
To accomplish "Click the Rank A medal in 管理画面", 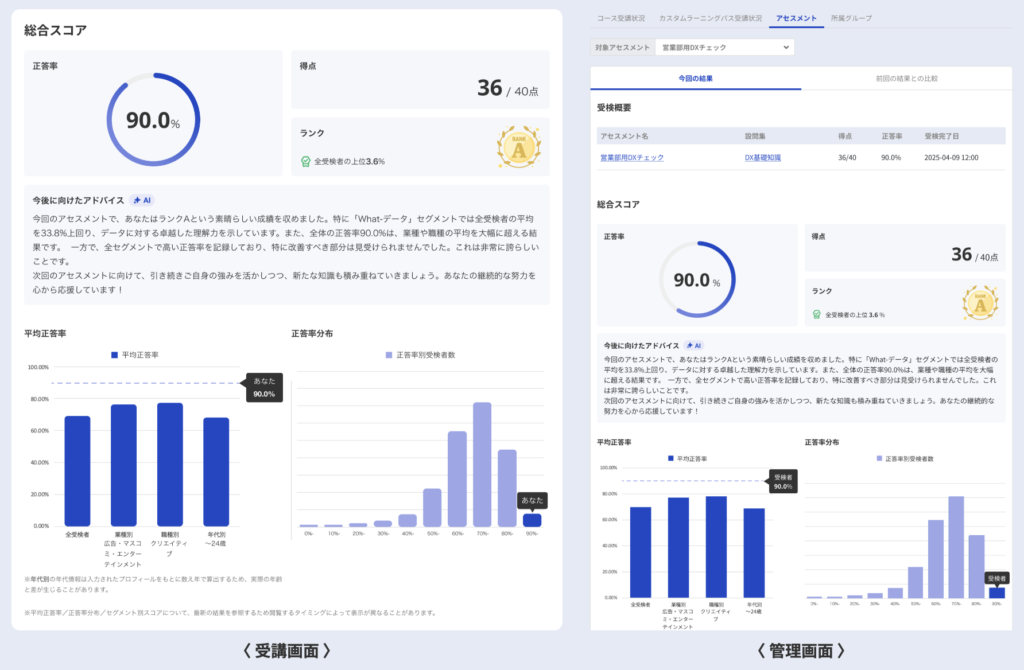I will point(979,301).
